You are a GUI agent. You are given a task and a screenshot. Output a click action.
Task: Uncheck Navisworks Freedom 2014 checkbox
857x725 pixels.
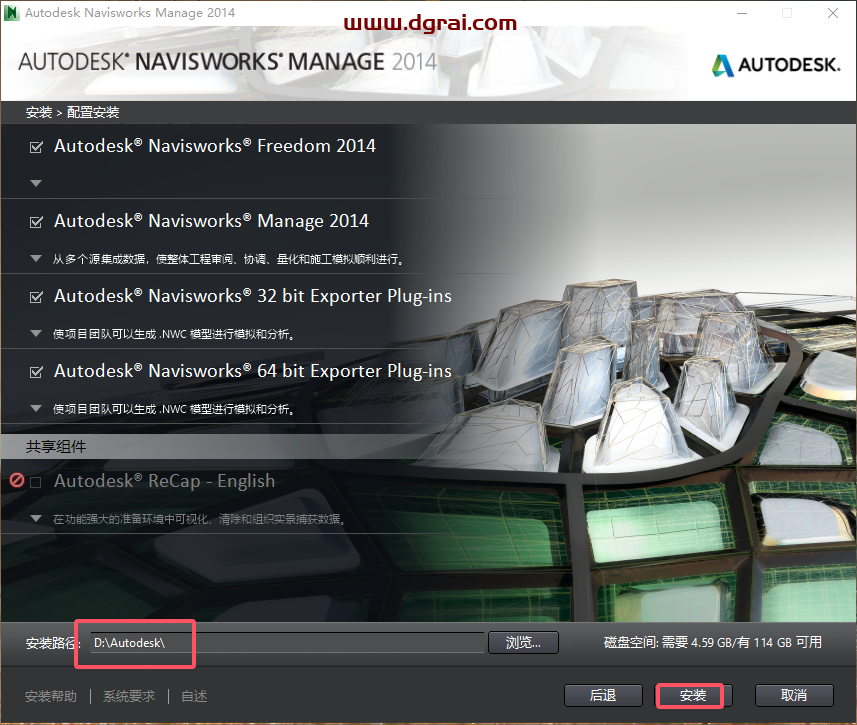coord(36,147)
